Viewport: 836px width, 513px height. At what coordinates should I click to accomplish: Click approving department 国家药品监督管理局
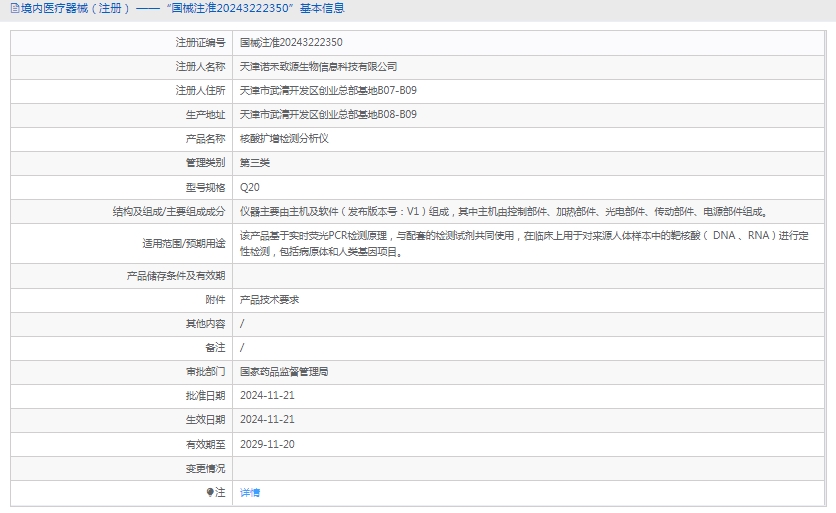coord(284,371)
